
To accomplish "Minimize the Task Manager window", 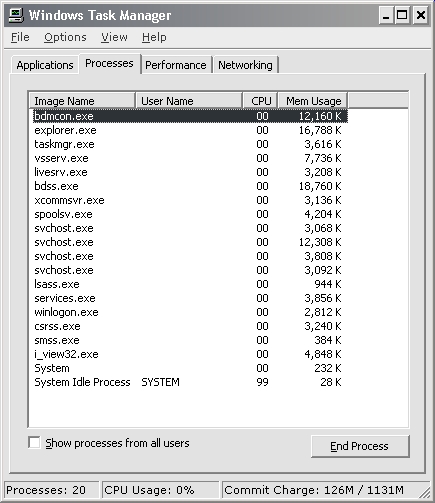I will coord(386,15).
